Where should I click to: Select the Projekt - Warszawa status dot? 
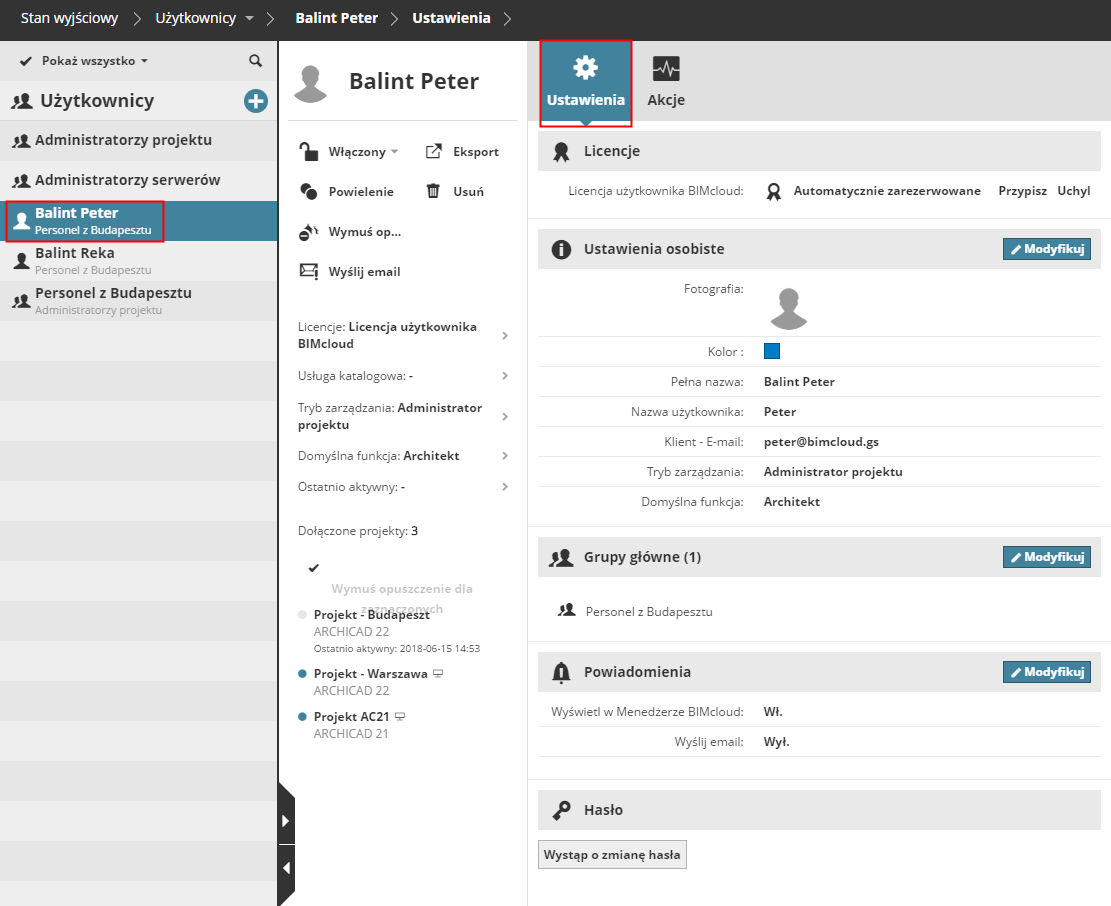[303, 674]
